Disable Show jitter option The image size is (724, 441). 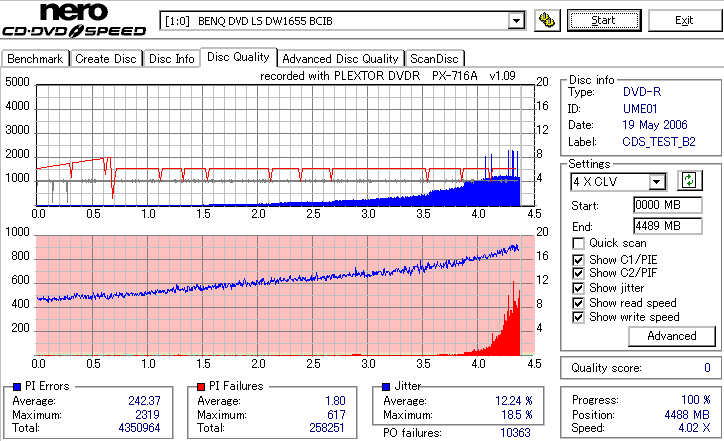pos(578,289)
